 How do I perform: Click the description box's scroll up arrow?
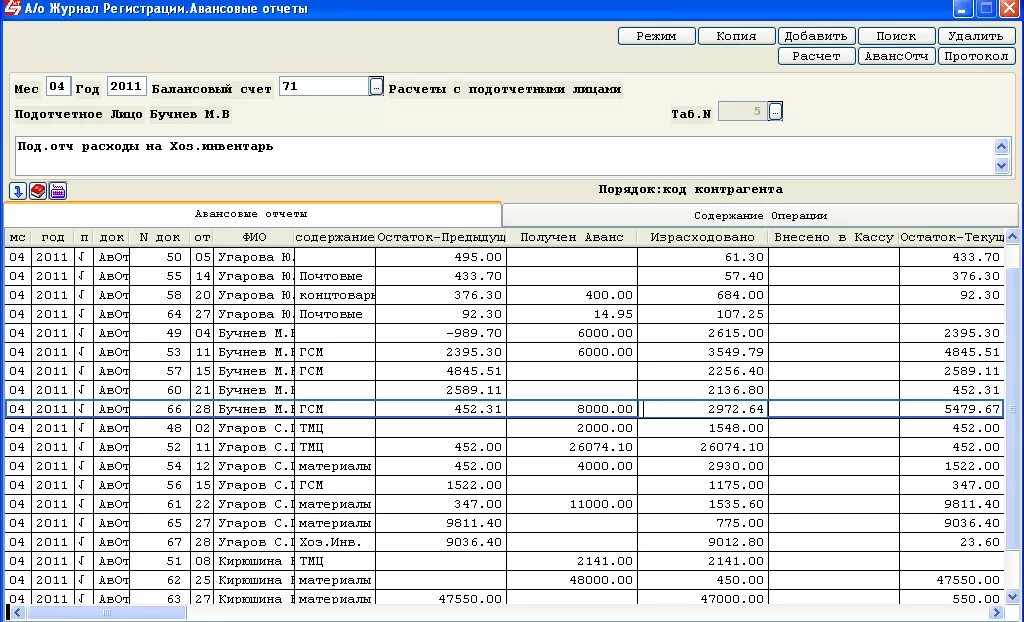tap(1002, 146)
